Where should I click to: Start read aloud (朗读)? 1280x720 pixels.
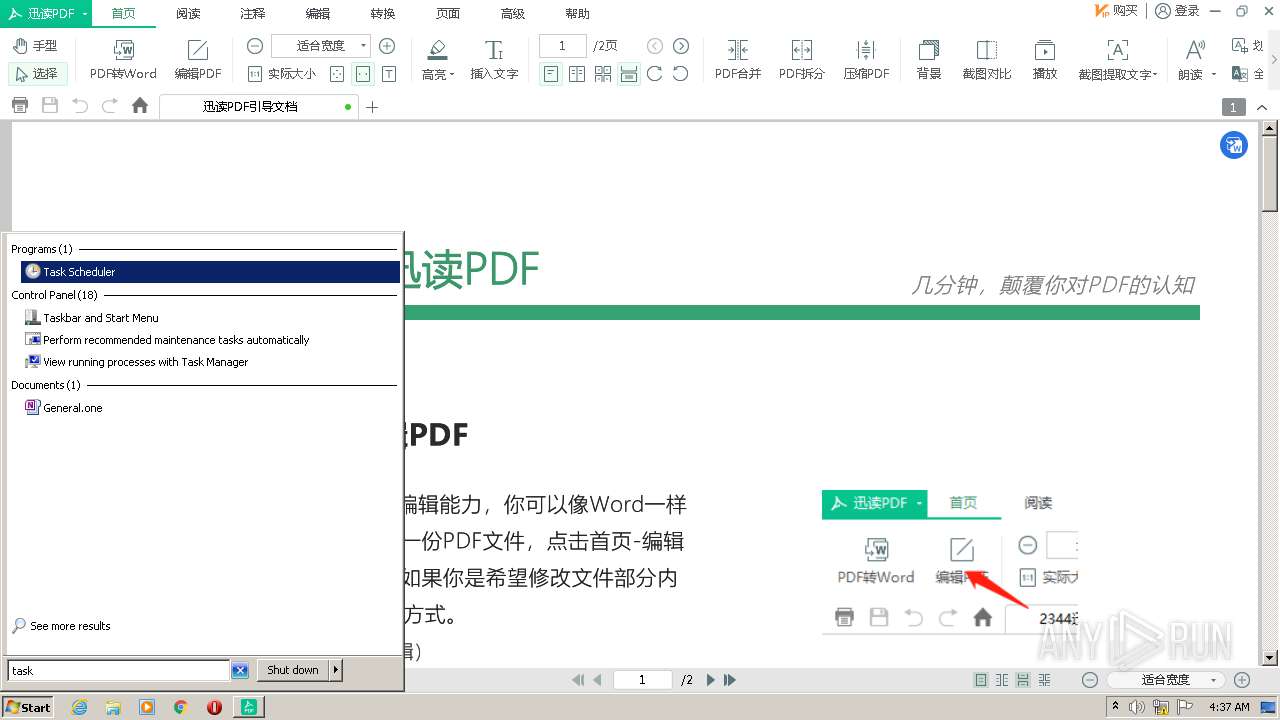pyautogui.click(x=1191, y=60)
